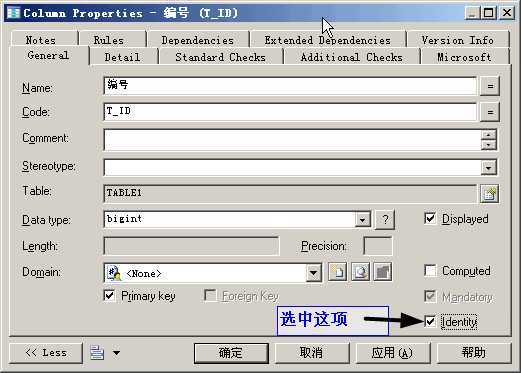Open the dropdown arrow beside the printer icon
Viewport: 521px width, 373px height.
116,353
